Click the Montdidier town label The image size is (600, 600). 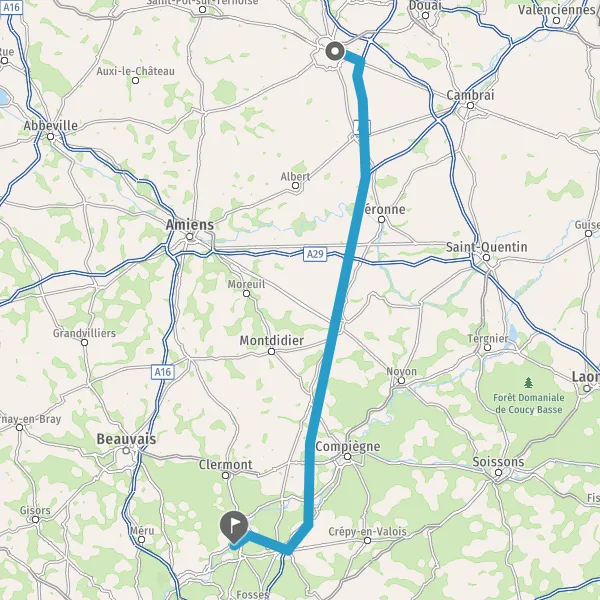(x=272, y=341)
